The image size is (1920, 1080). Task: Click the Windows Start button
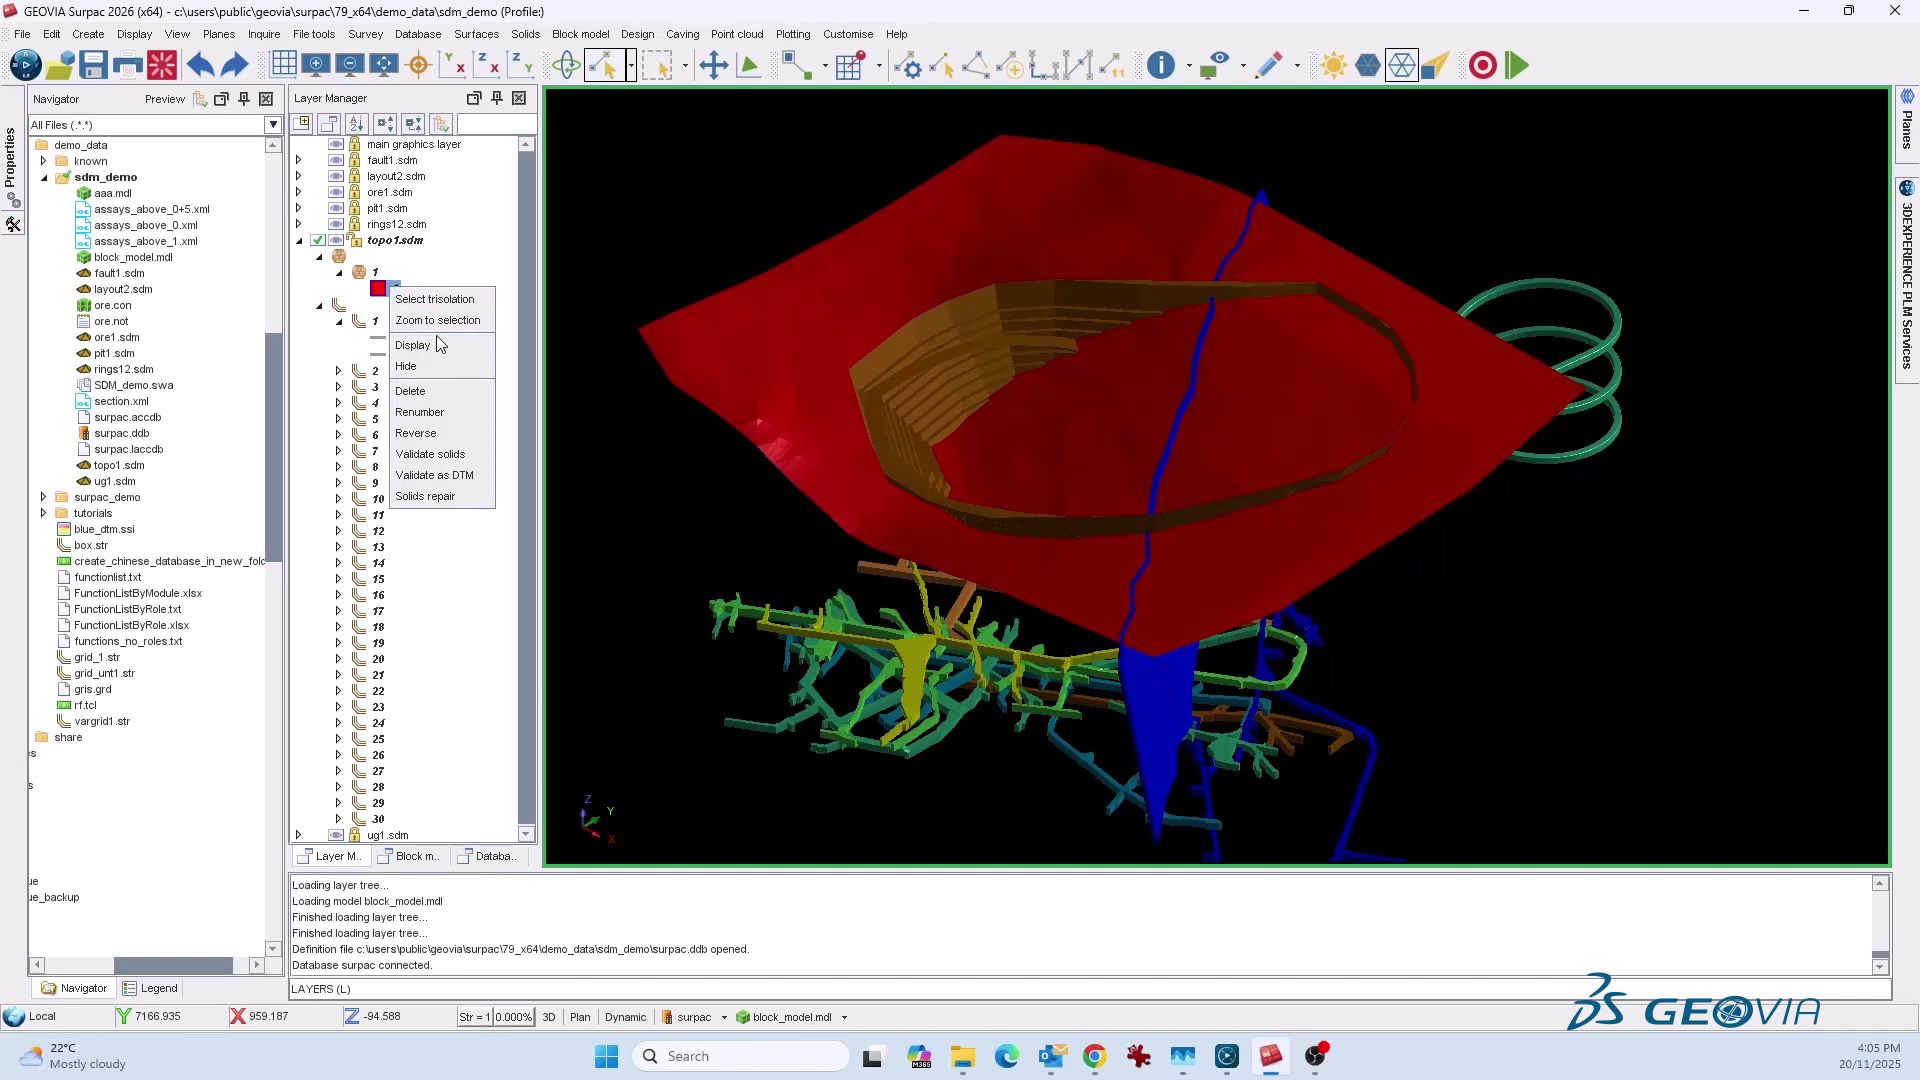[607, 1057]
